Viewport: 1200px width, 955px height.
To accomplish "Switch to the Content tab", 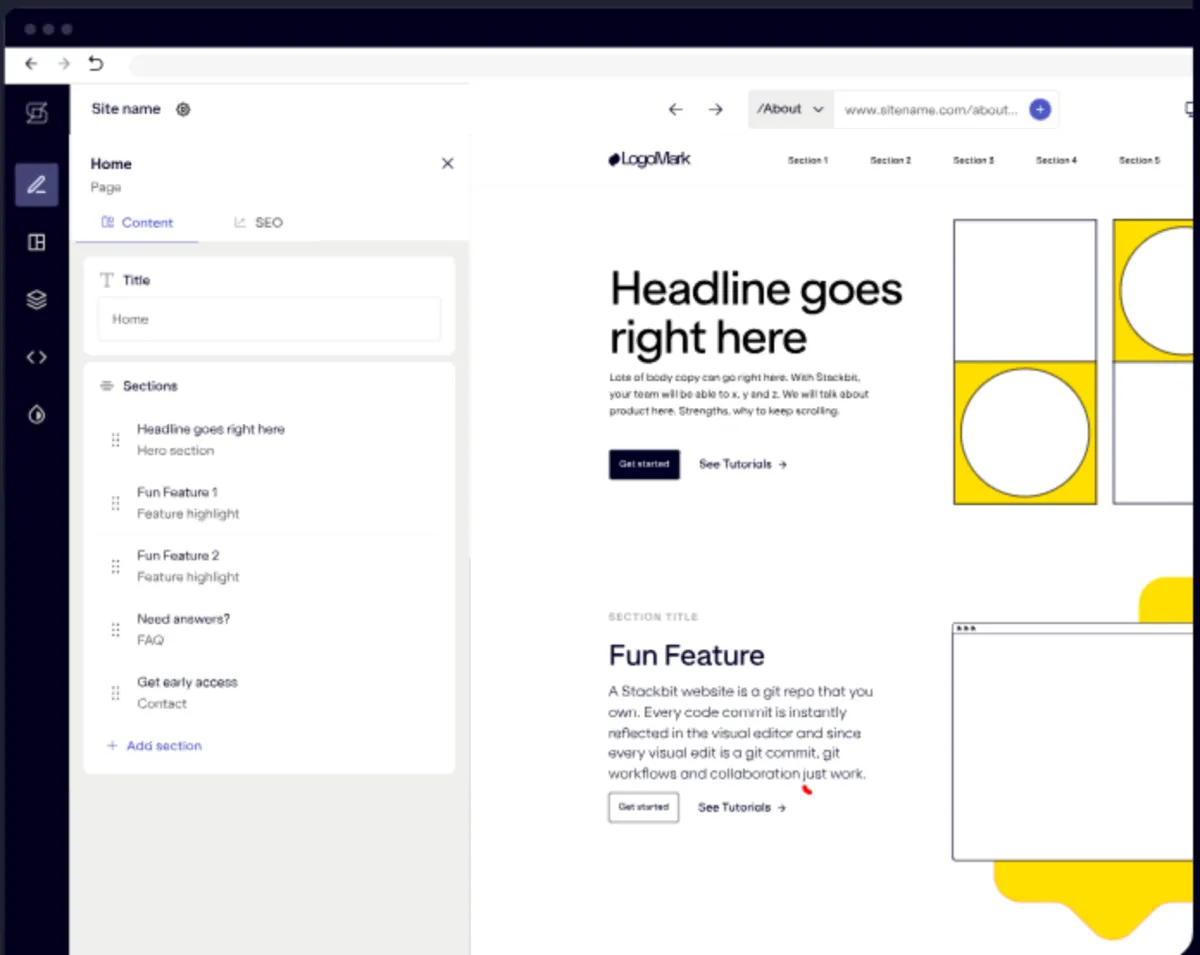I will [x=137, y=222].
